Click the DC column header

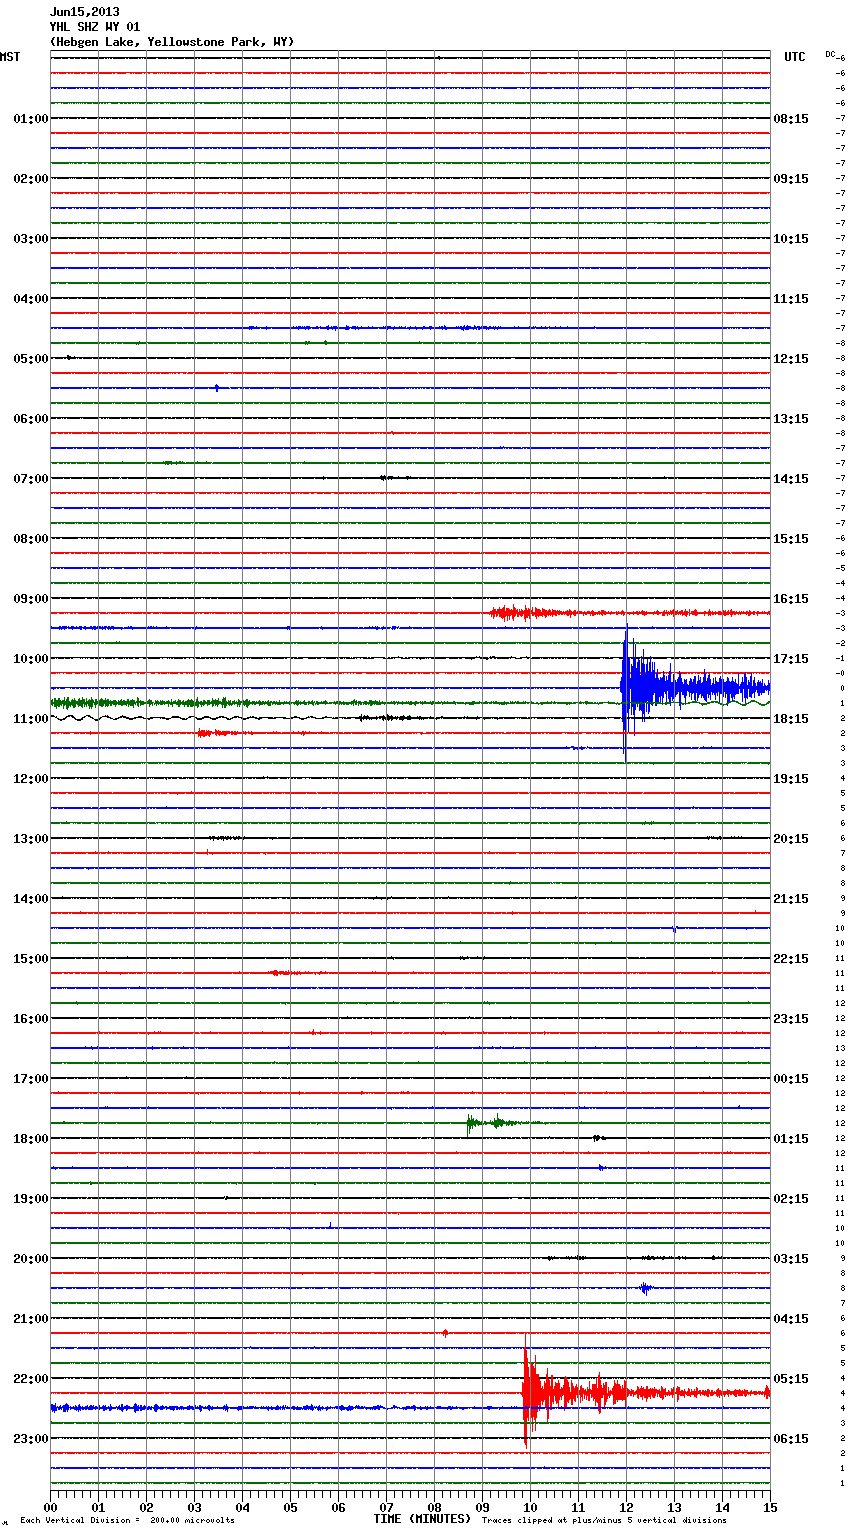pyautogui.click(x=830, y=54)
